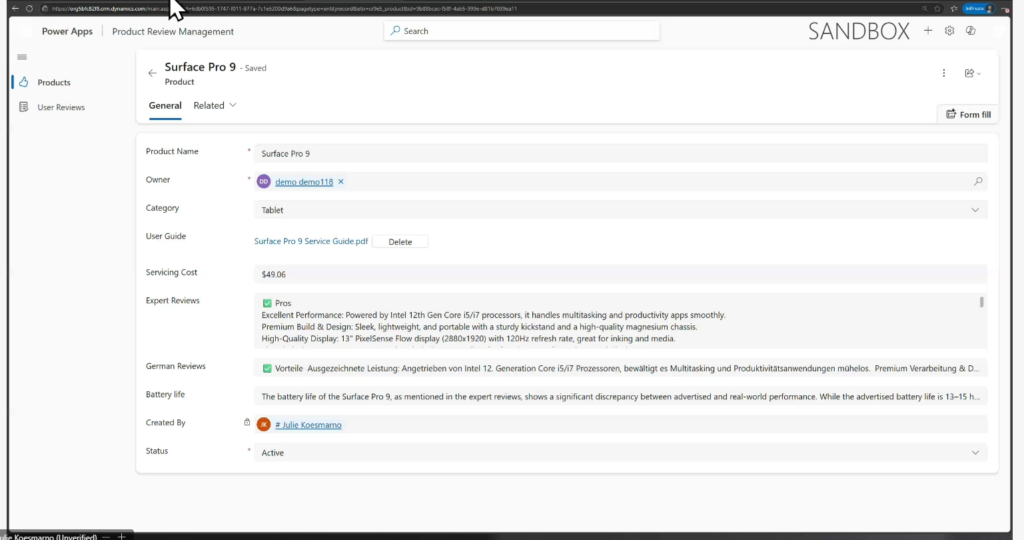Click the Product Name field
The height and width of the screenshot is (540, 1024).
tap(620, 153)
